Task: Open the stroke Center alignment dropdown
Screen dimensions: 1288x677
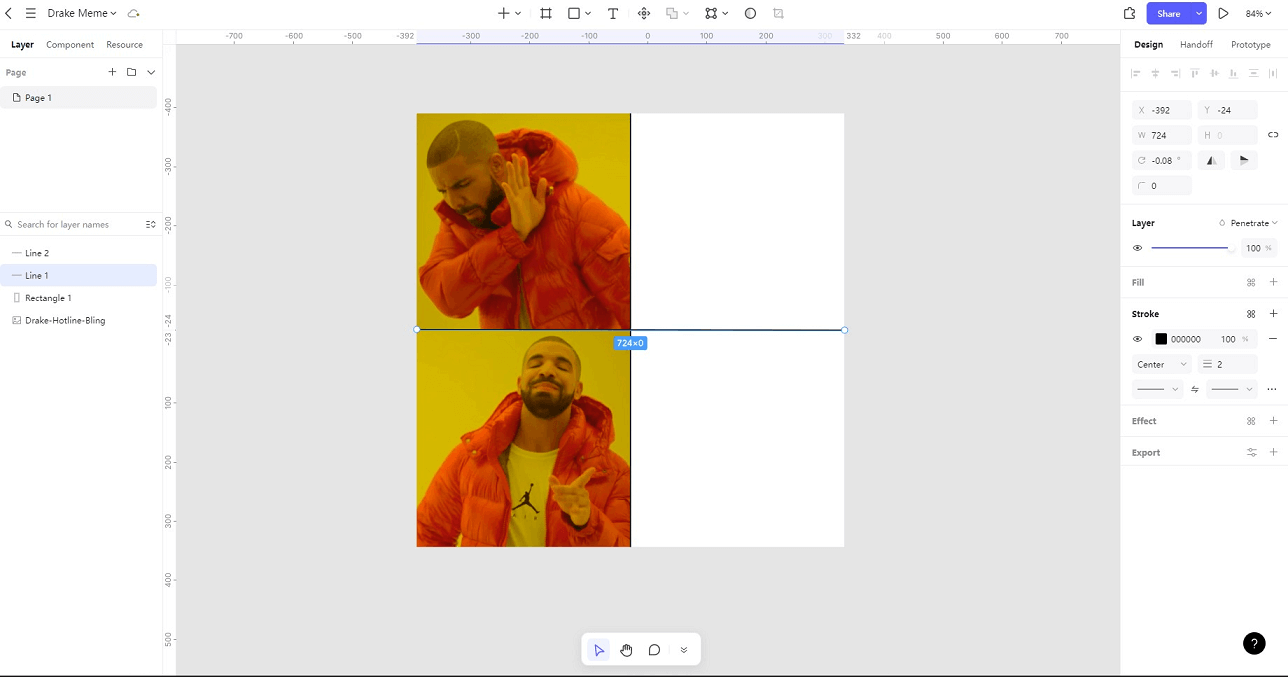Action: pyautogui.click(x=1161, y=364)
